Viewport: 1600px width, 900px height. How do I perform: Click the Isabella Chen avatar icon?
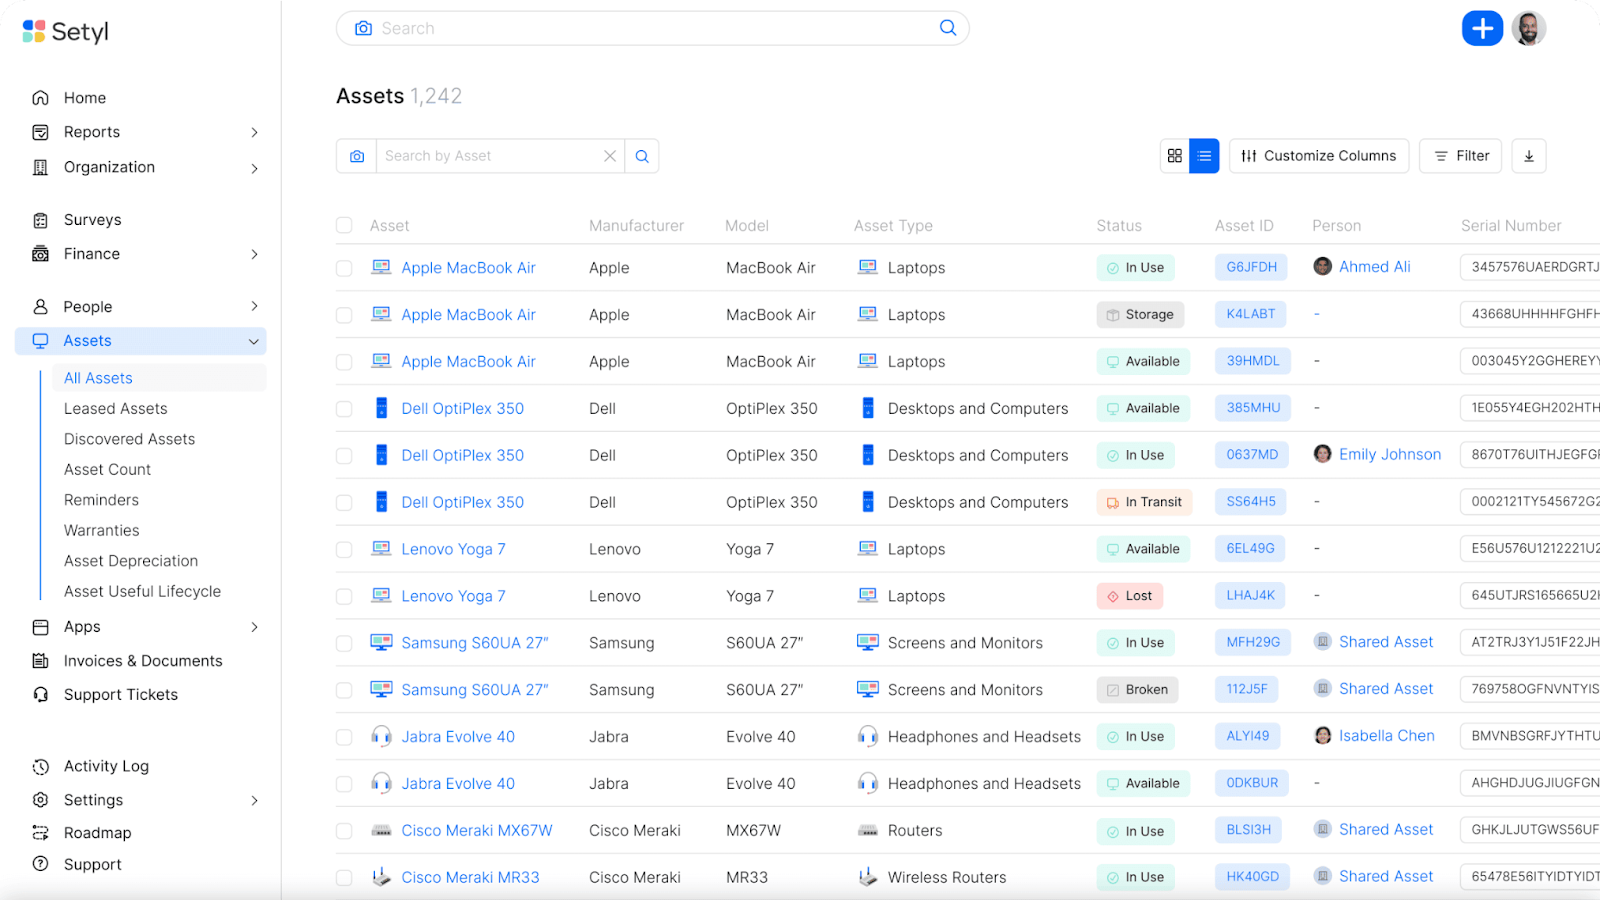tap(1322, 736)
